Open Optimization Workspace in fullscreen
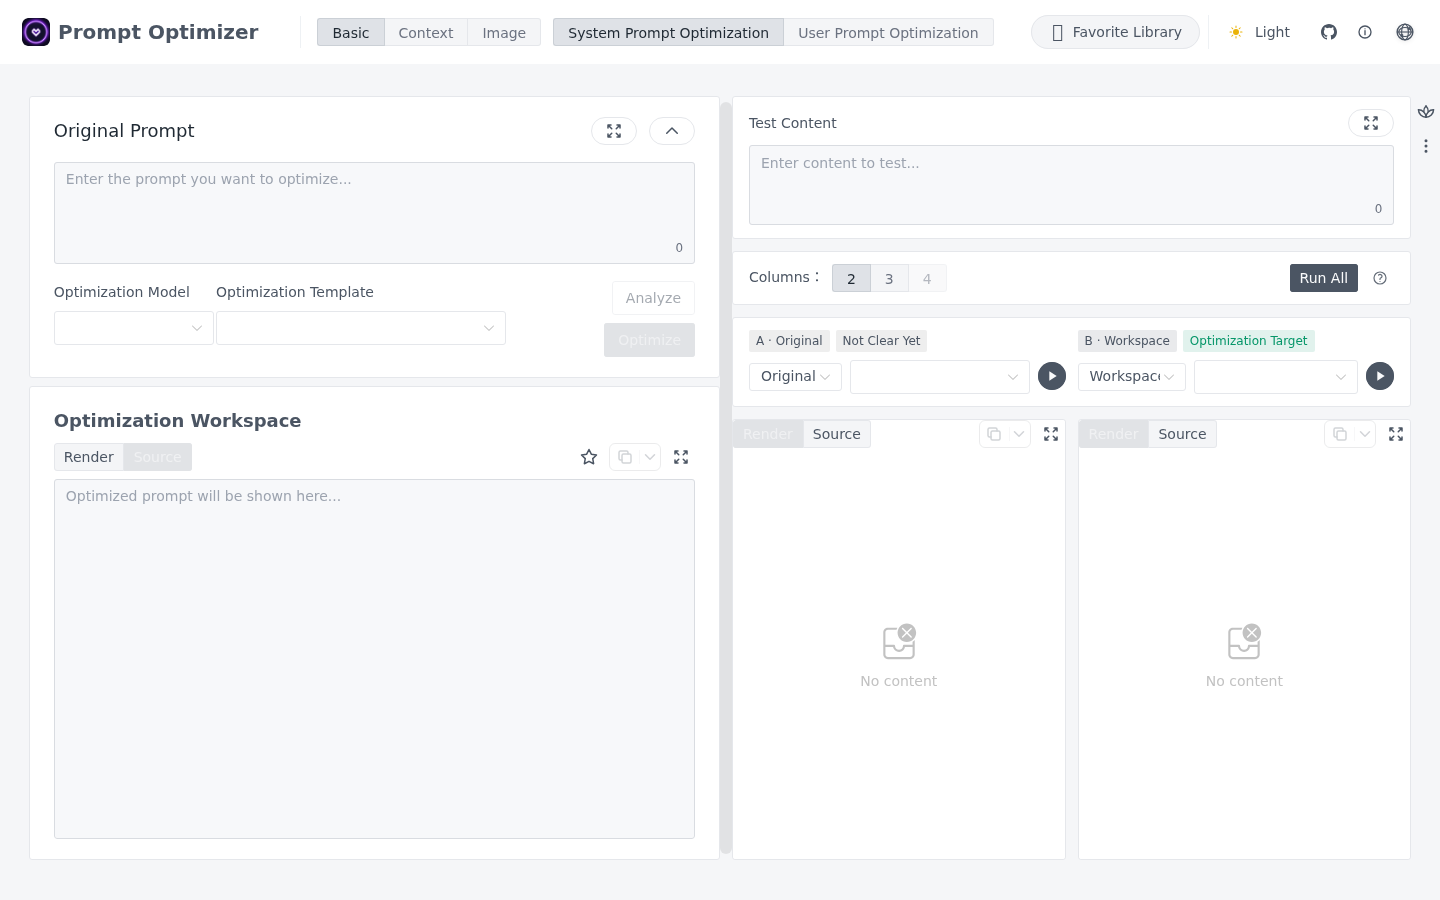Image resolution: width=1440 pixels, height=900 pixels. [681, 457]
